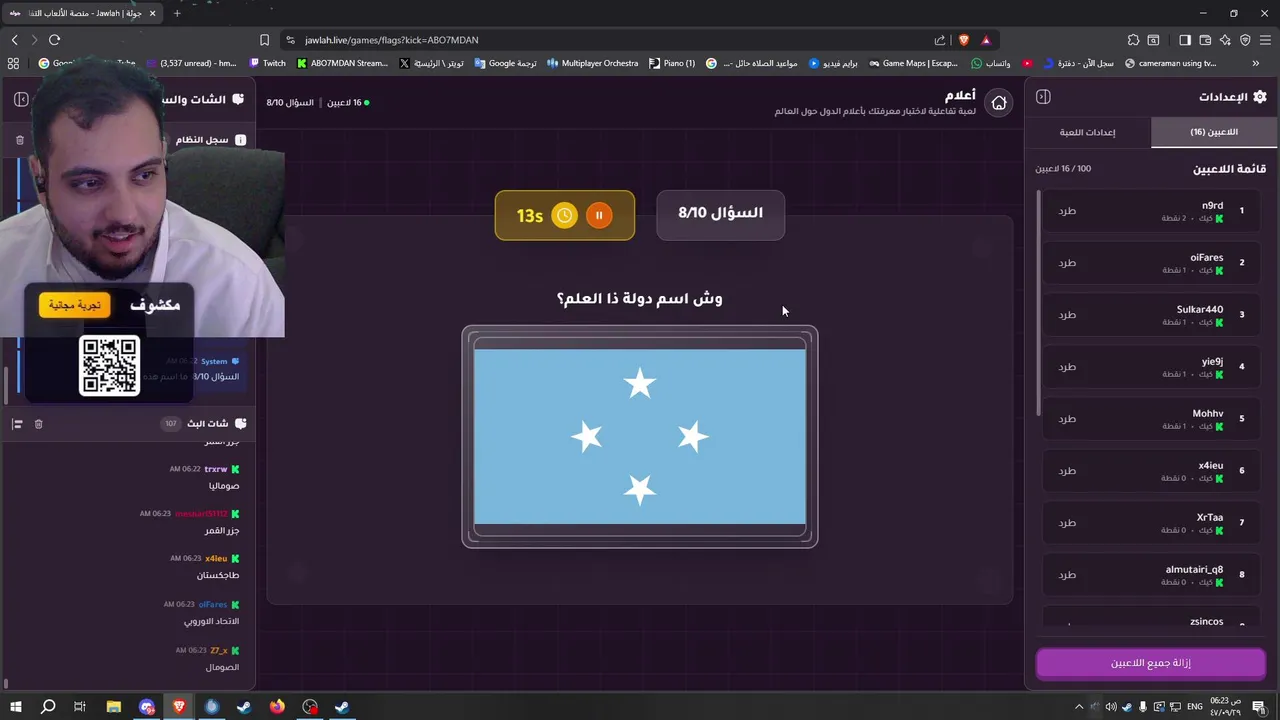
Task: Open the Windows Start menu
Action: pyautogui.click(x=15, y=707)
